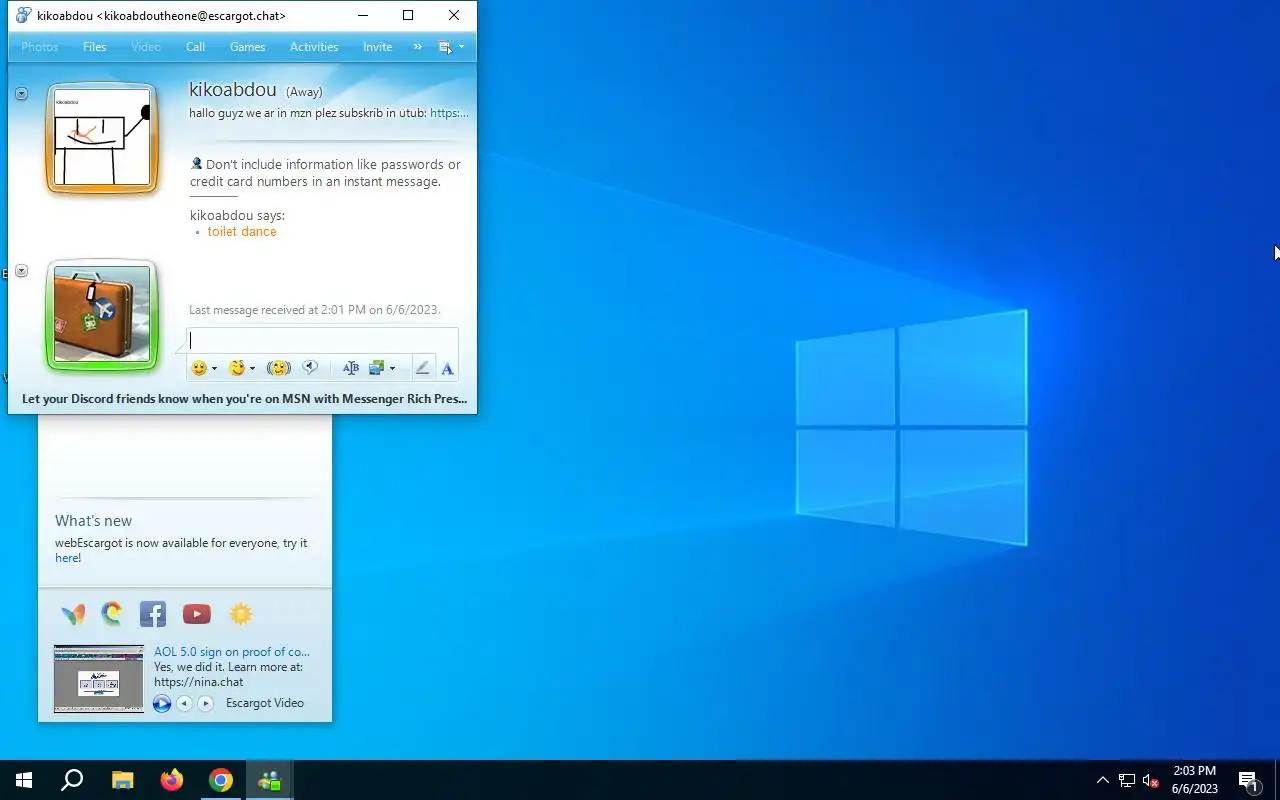Image resolution: width=1280 pixels, height=800 pixels.
Task: Launch Firefox from the taskbar
Action: 172,780
